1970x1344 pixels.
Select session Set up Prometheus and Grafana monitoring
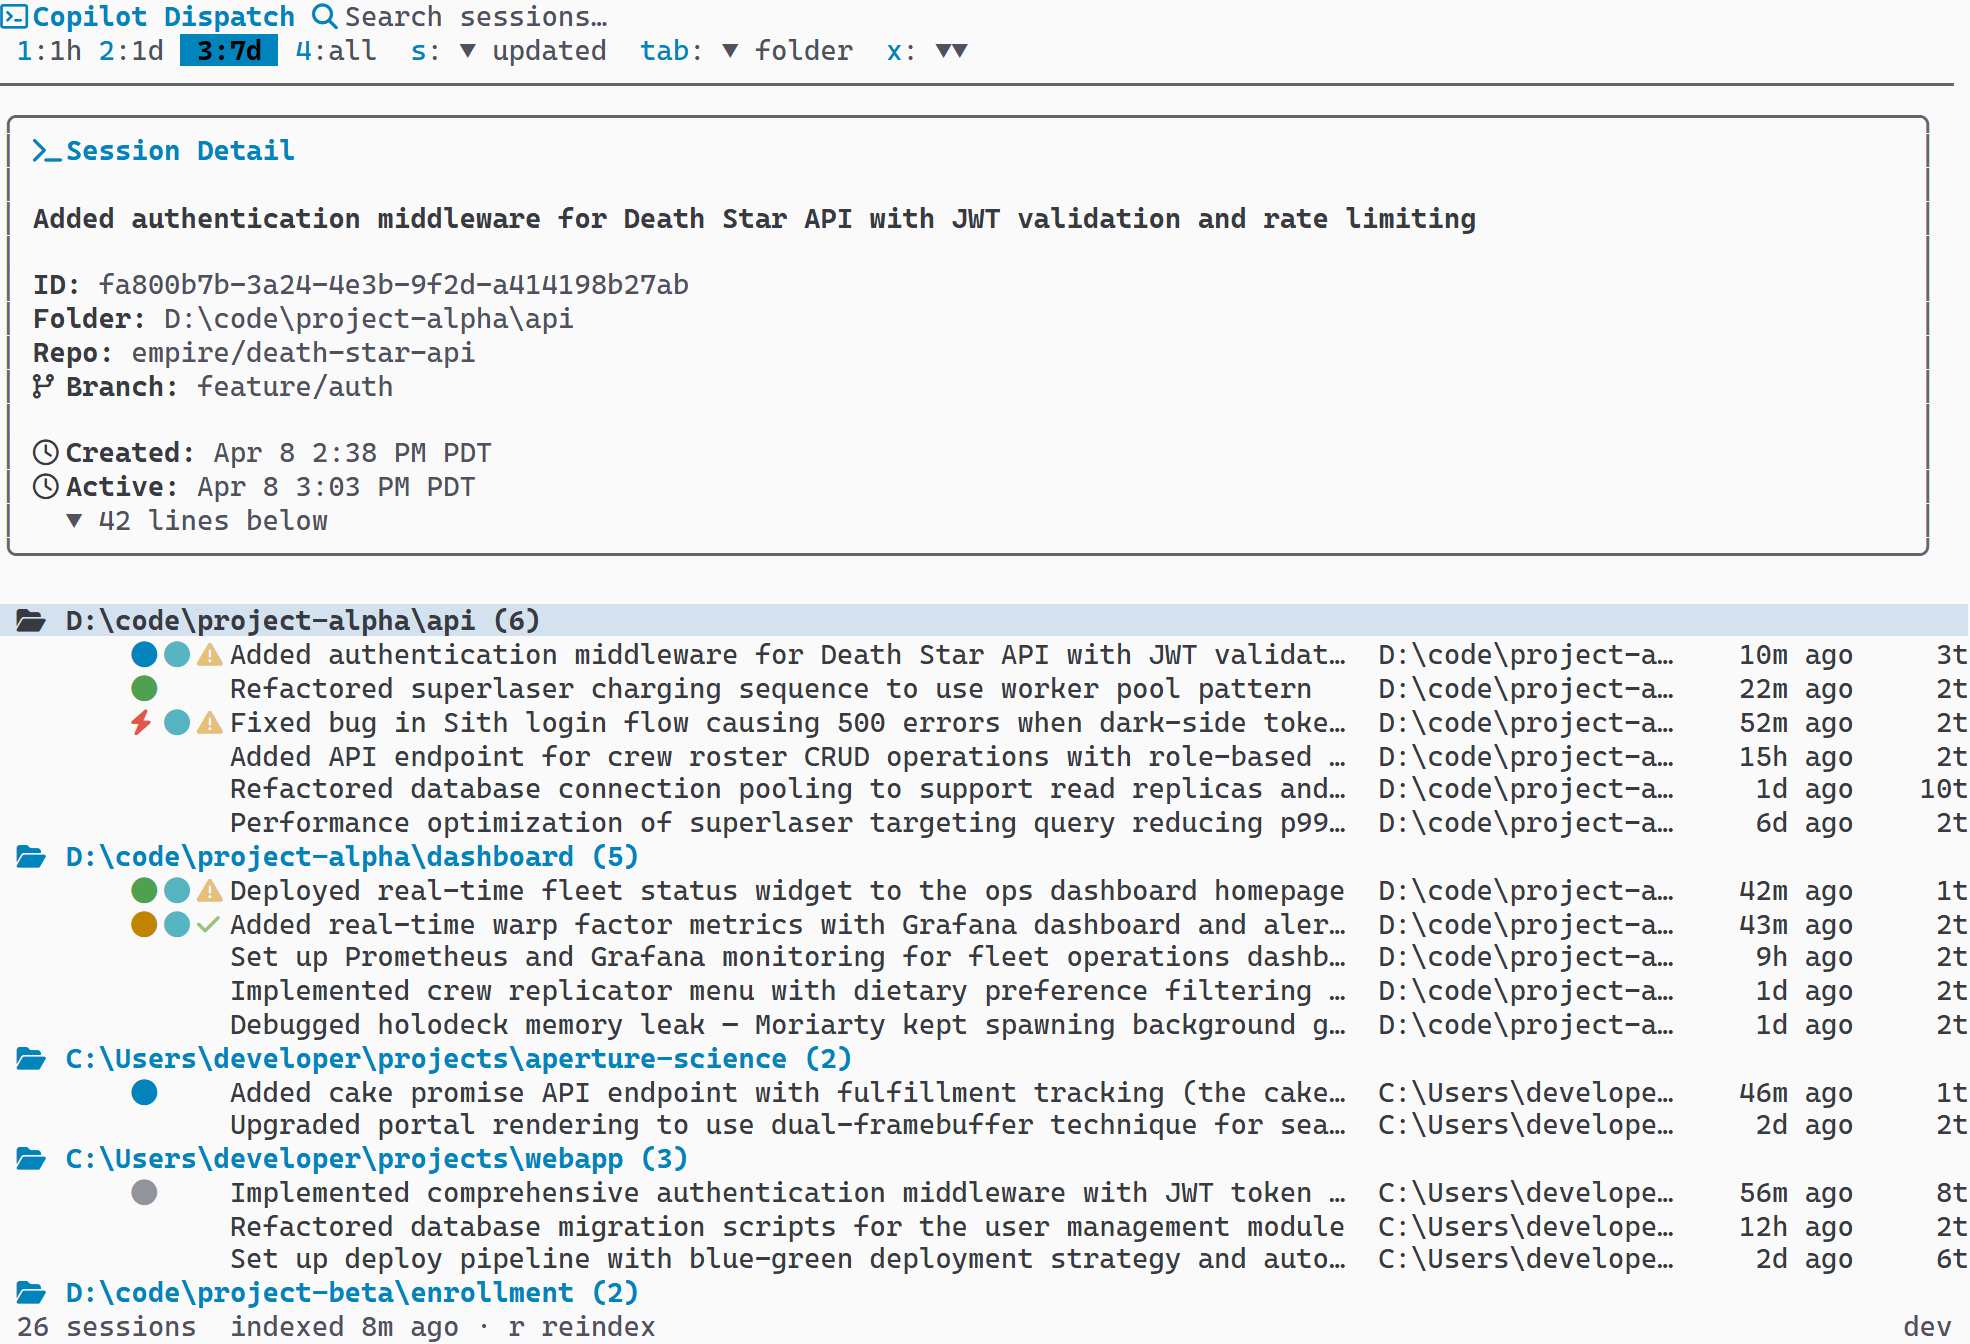[x=984, y=957]
